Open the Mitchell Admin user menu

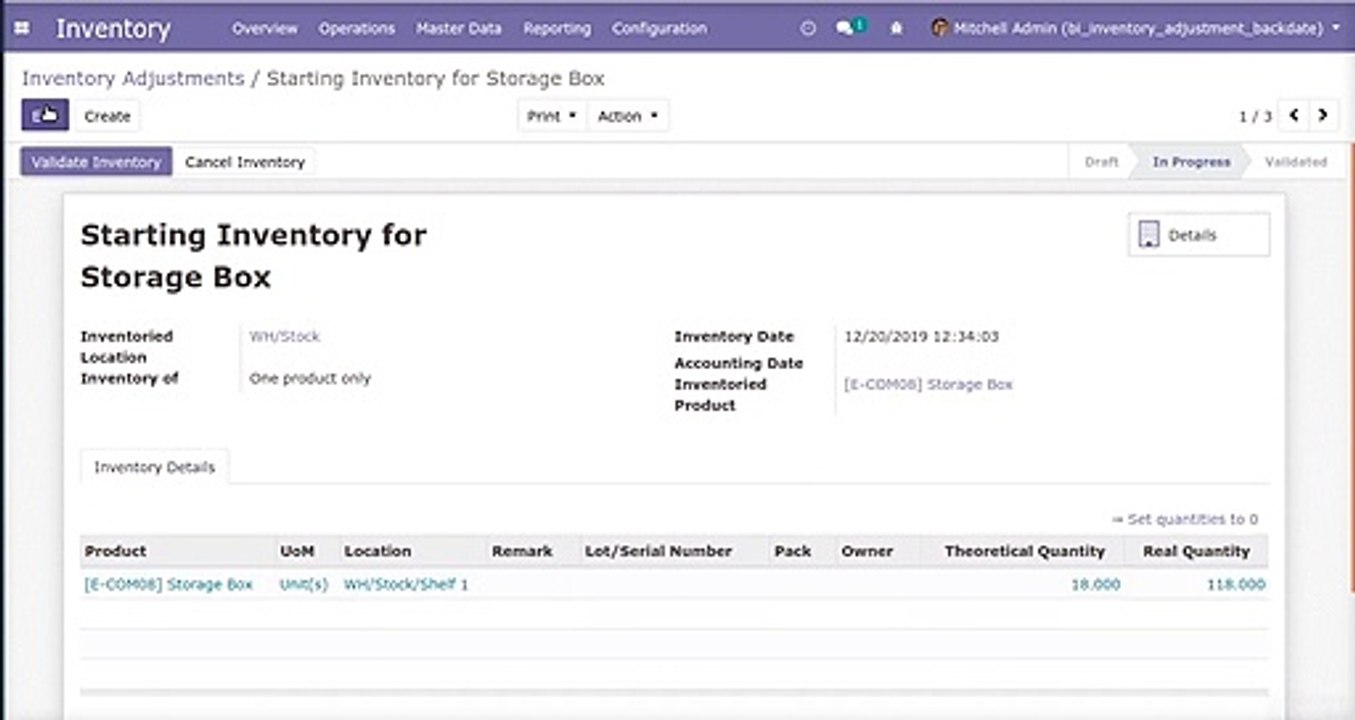click(x=1135, y=29)
